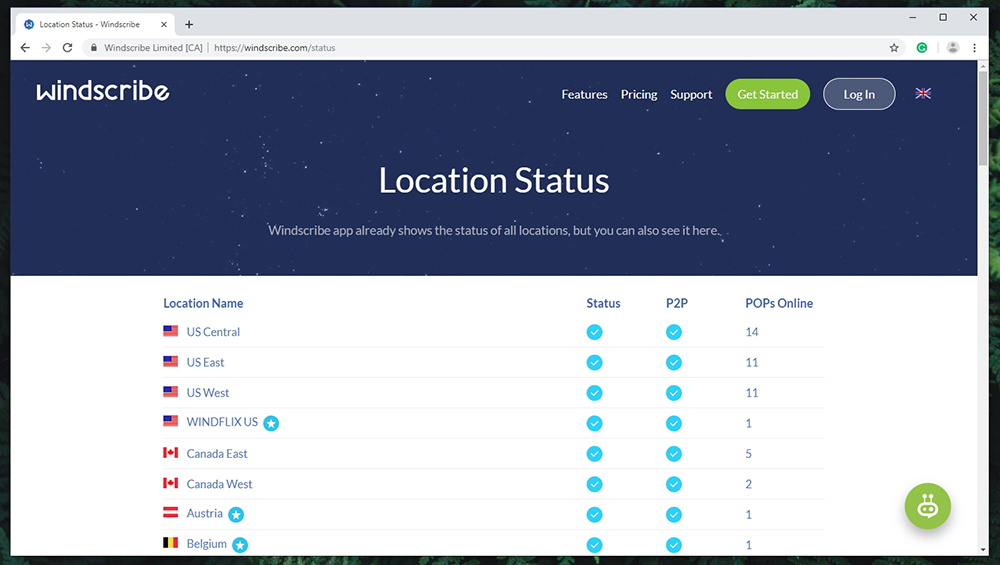The height and width of the screenshot is (565, 1000).
Task: Click the POPs count 2 for Canada West
Action: pos(749,485)
